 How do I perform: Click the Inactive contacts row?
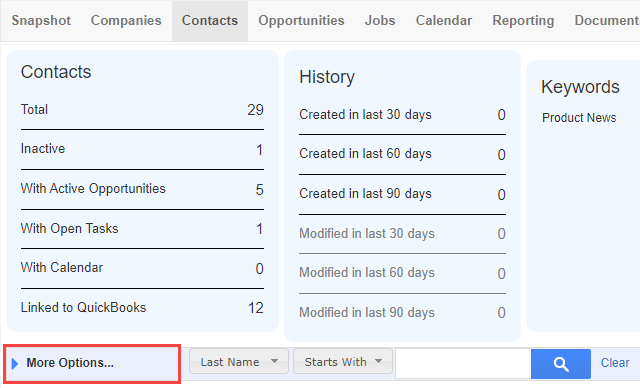click(x=142, y=149)
